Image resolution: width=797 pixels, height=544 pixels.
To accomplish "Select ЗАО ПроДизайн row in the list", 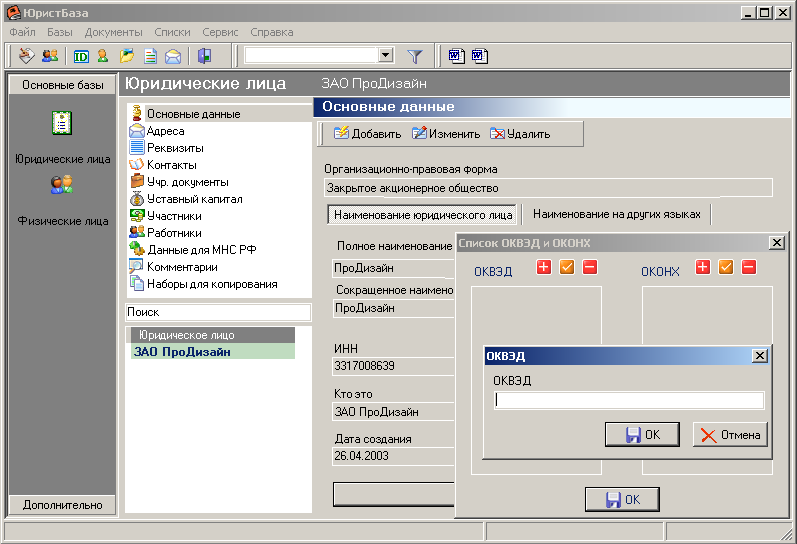I will (213, 351).
